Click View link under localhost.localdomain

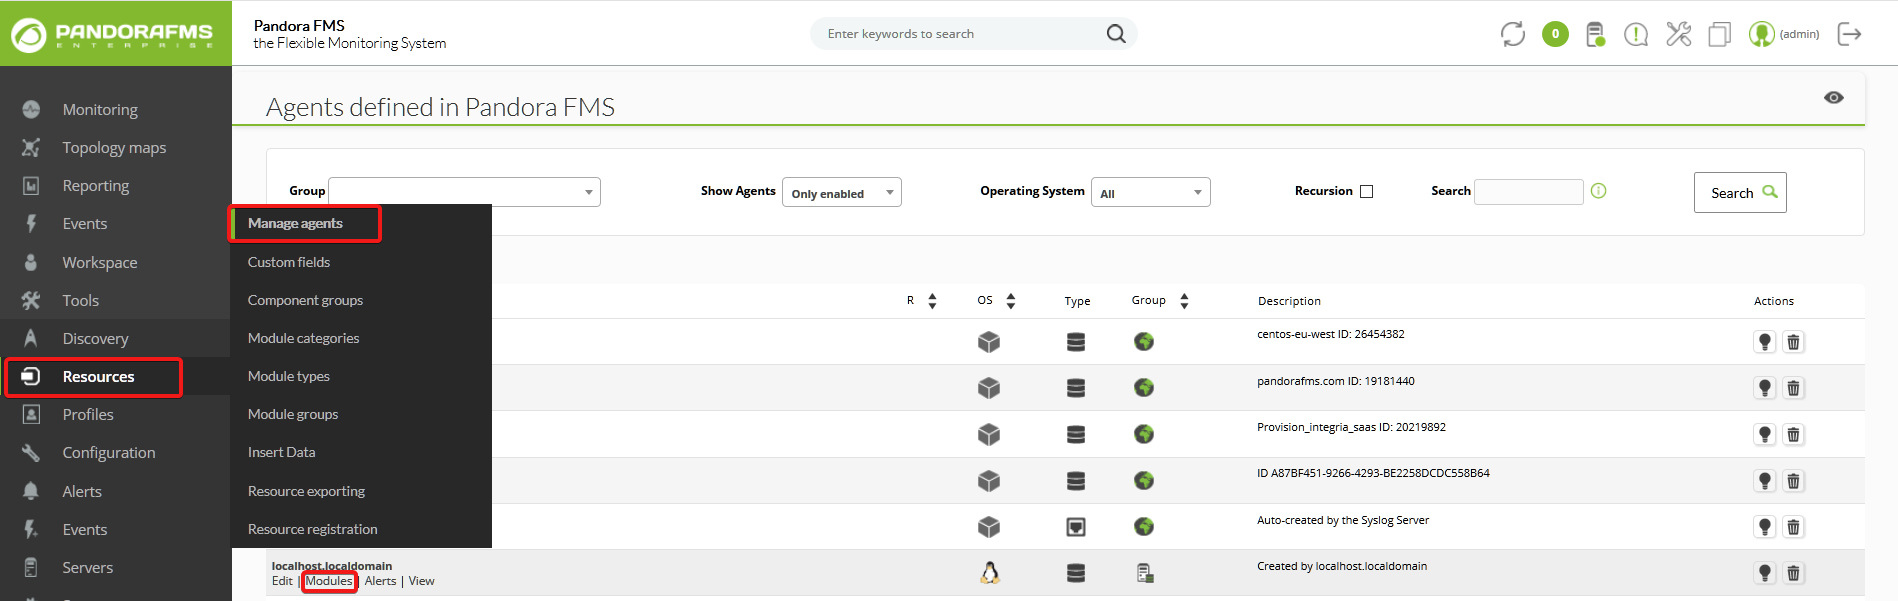pos(421,581)
